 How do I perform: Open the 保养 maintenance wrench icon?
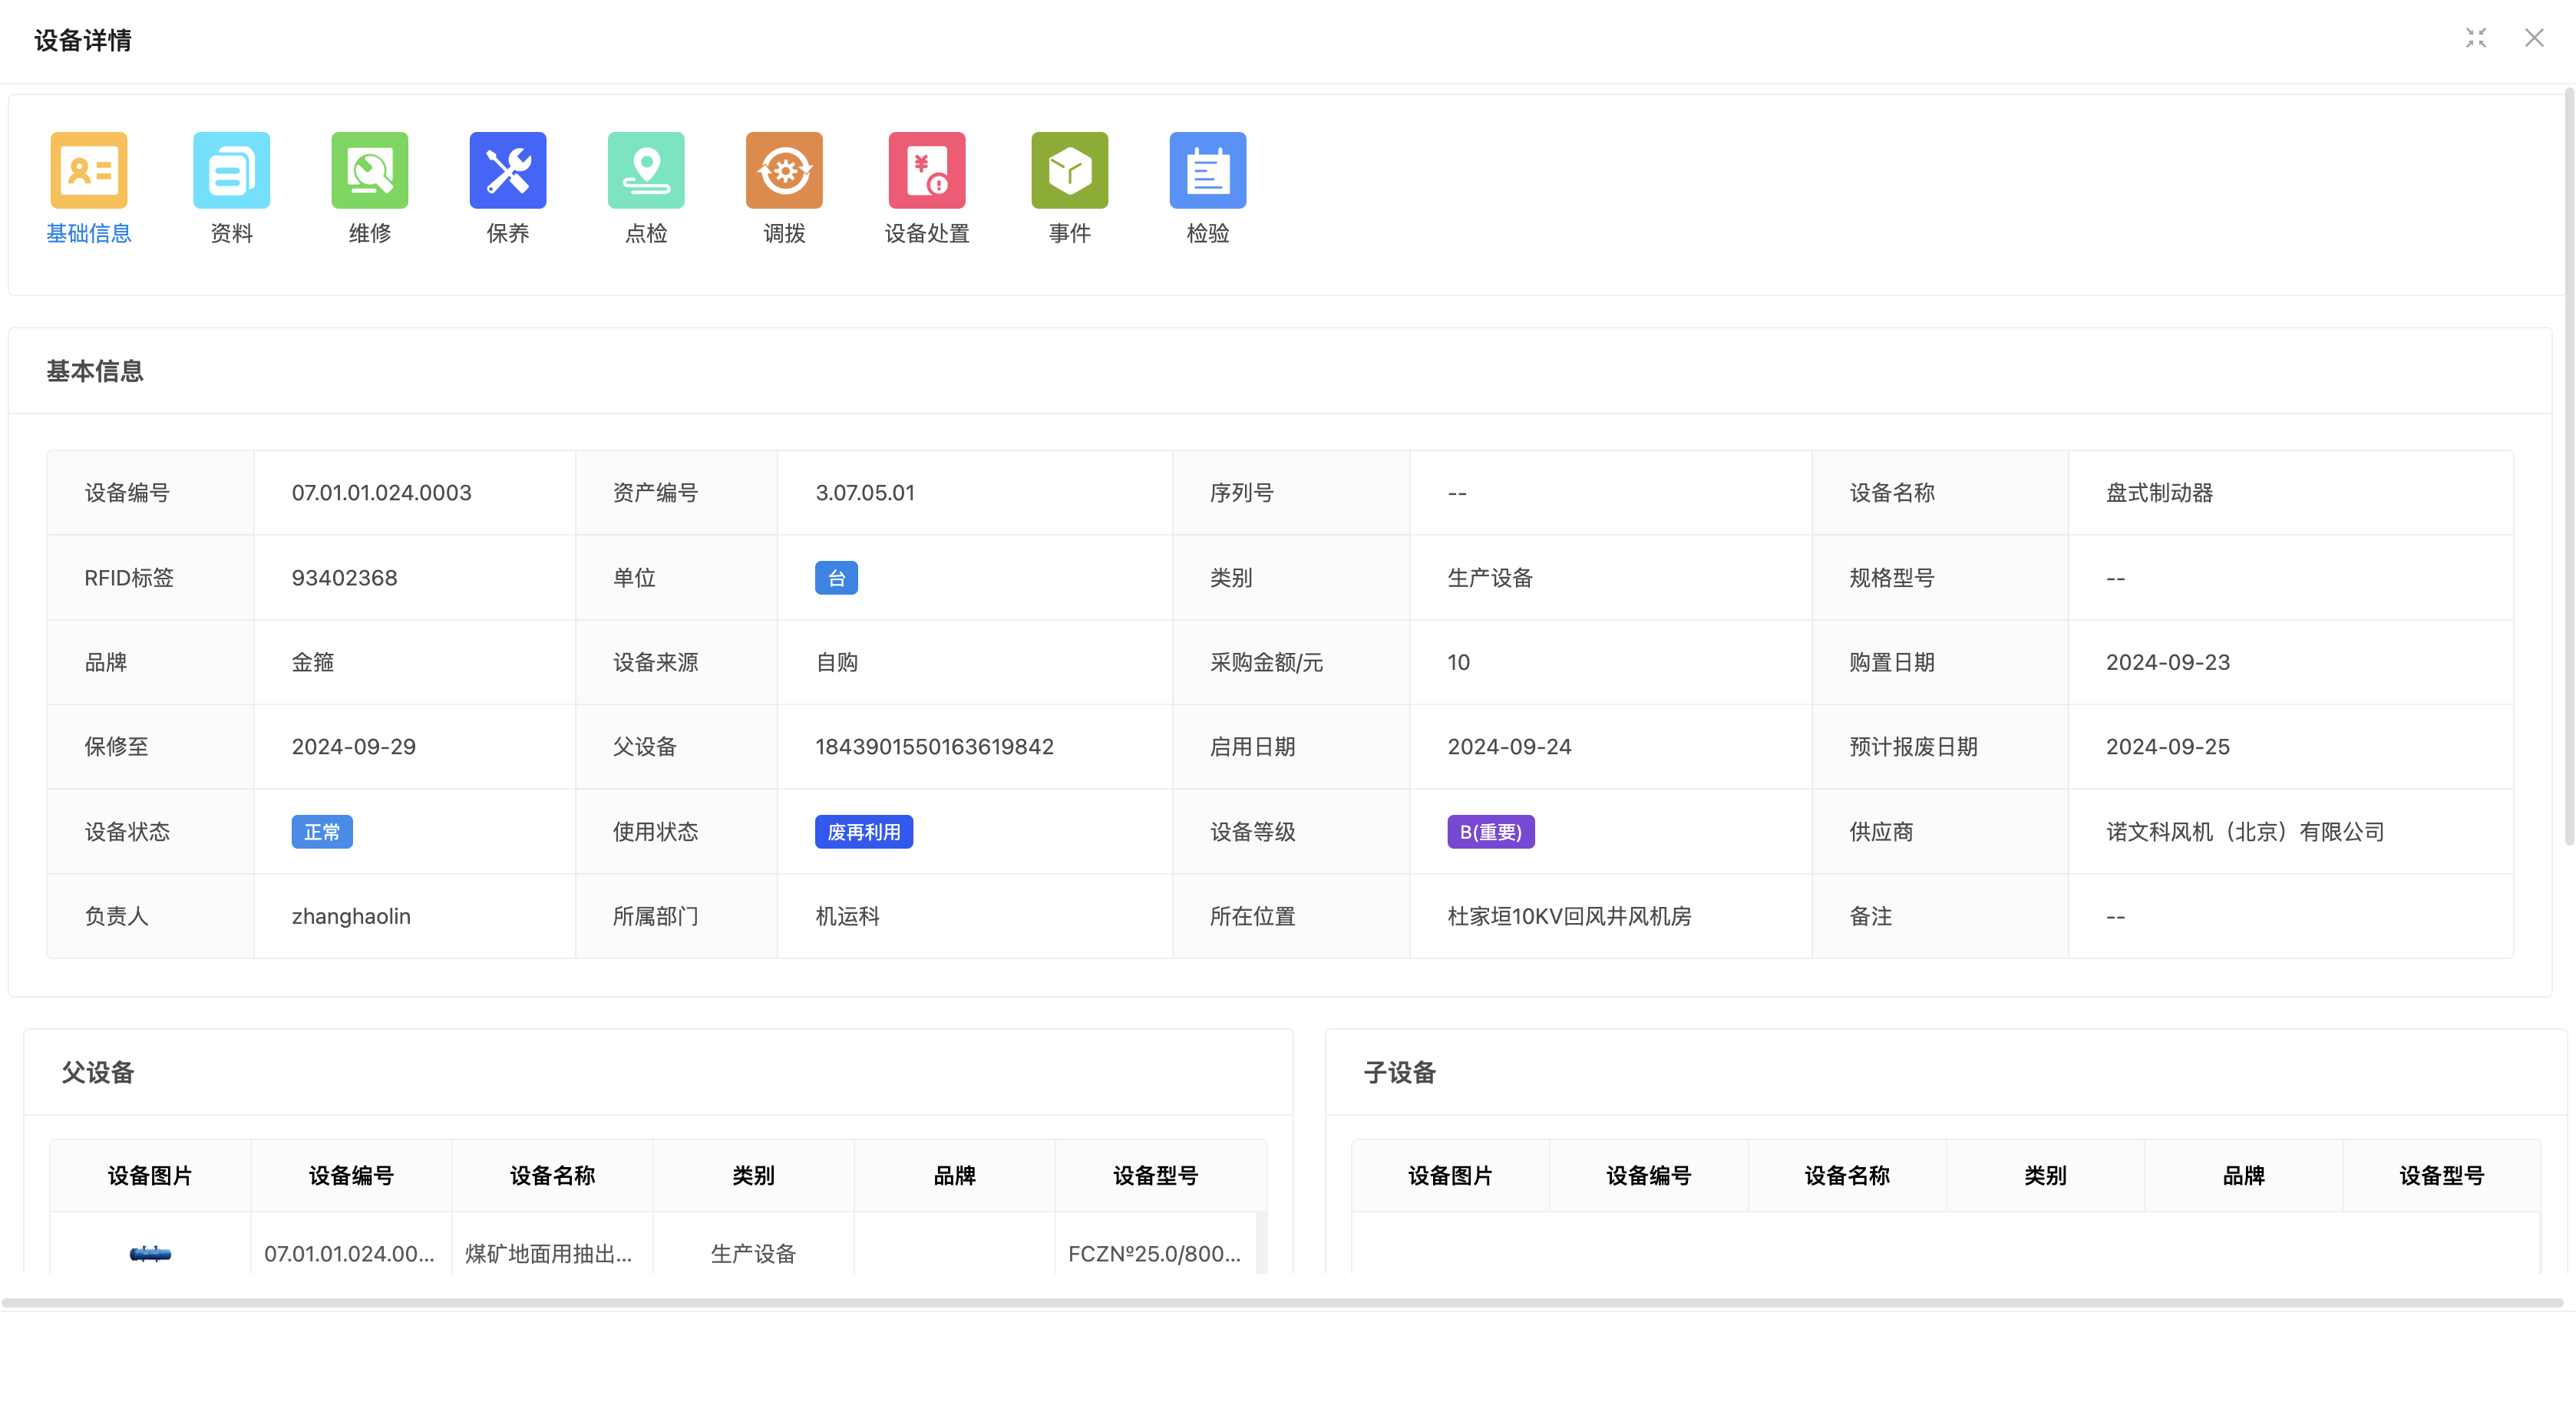coord(507,170)
